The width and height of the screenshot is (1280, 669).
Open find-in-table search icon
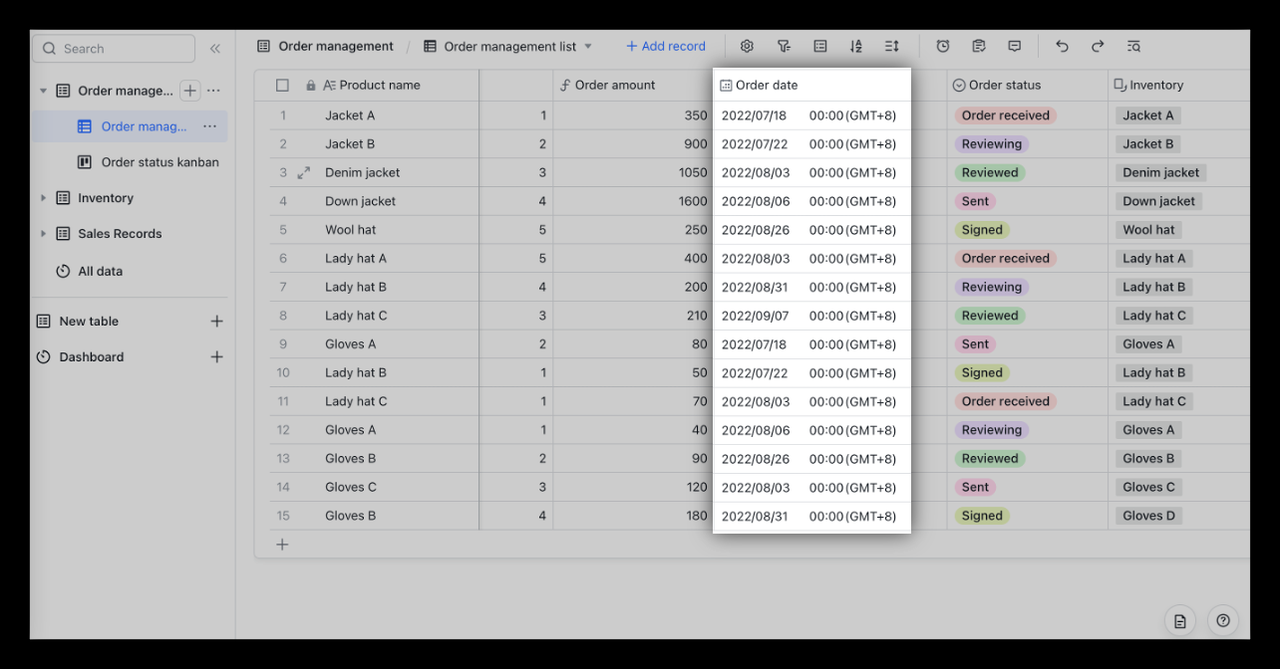(x=1133, y=46)
